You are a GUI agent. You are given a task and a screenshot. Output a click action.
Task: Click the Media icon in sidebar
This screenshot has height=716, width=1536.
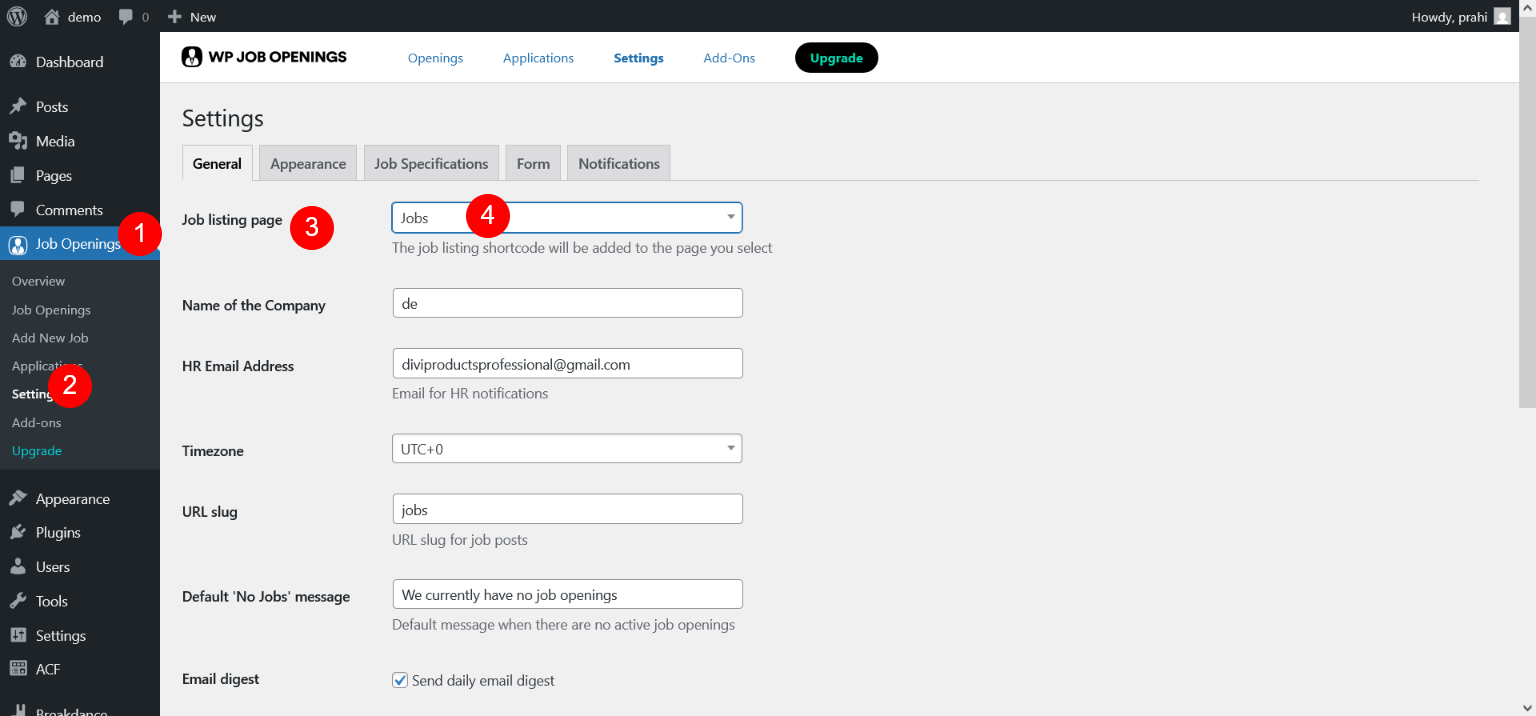pyautogui.click(x=17, y=141)
